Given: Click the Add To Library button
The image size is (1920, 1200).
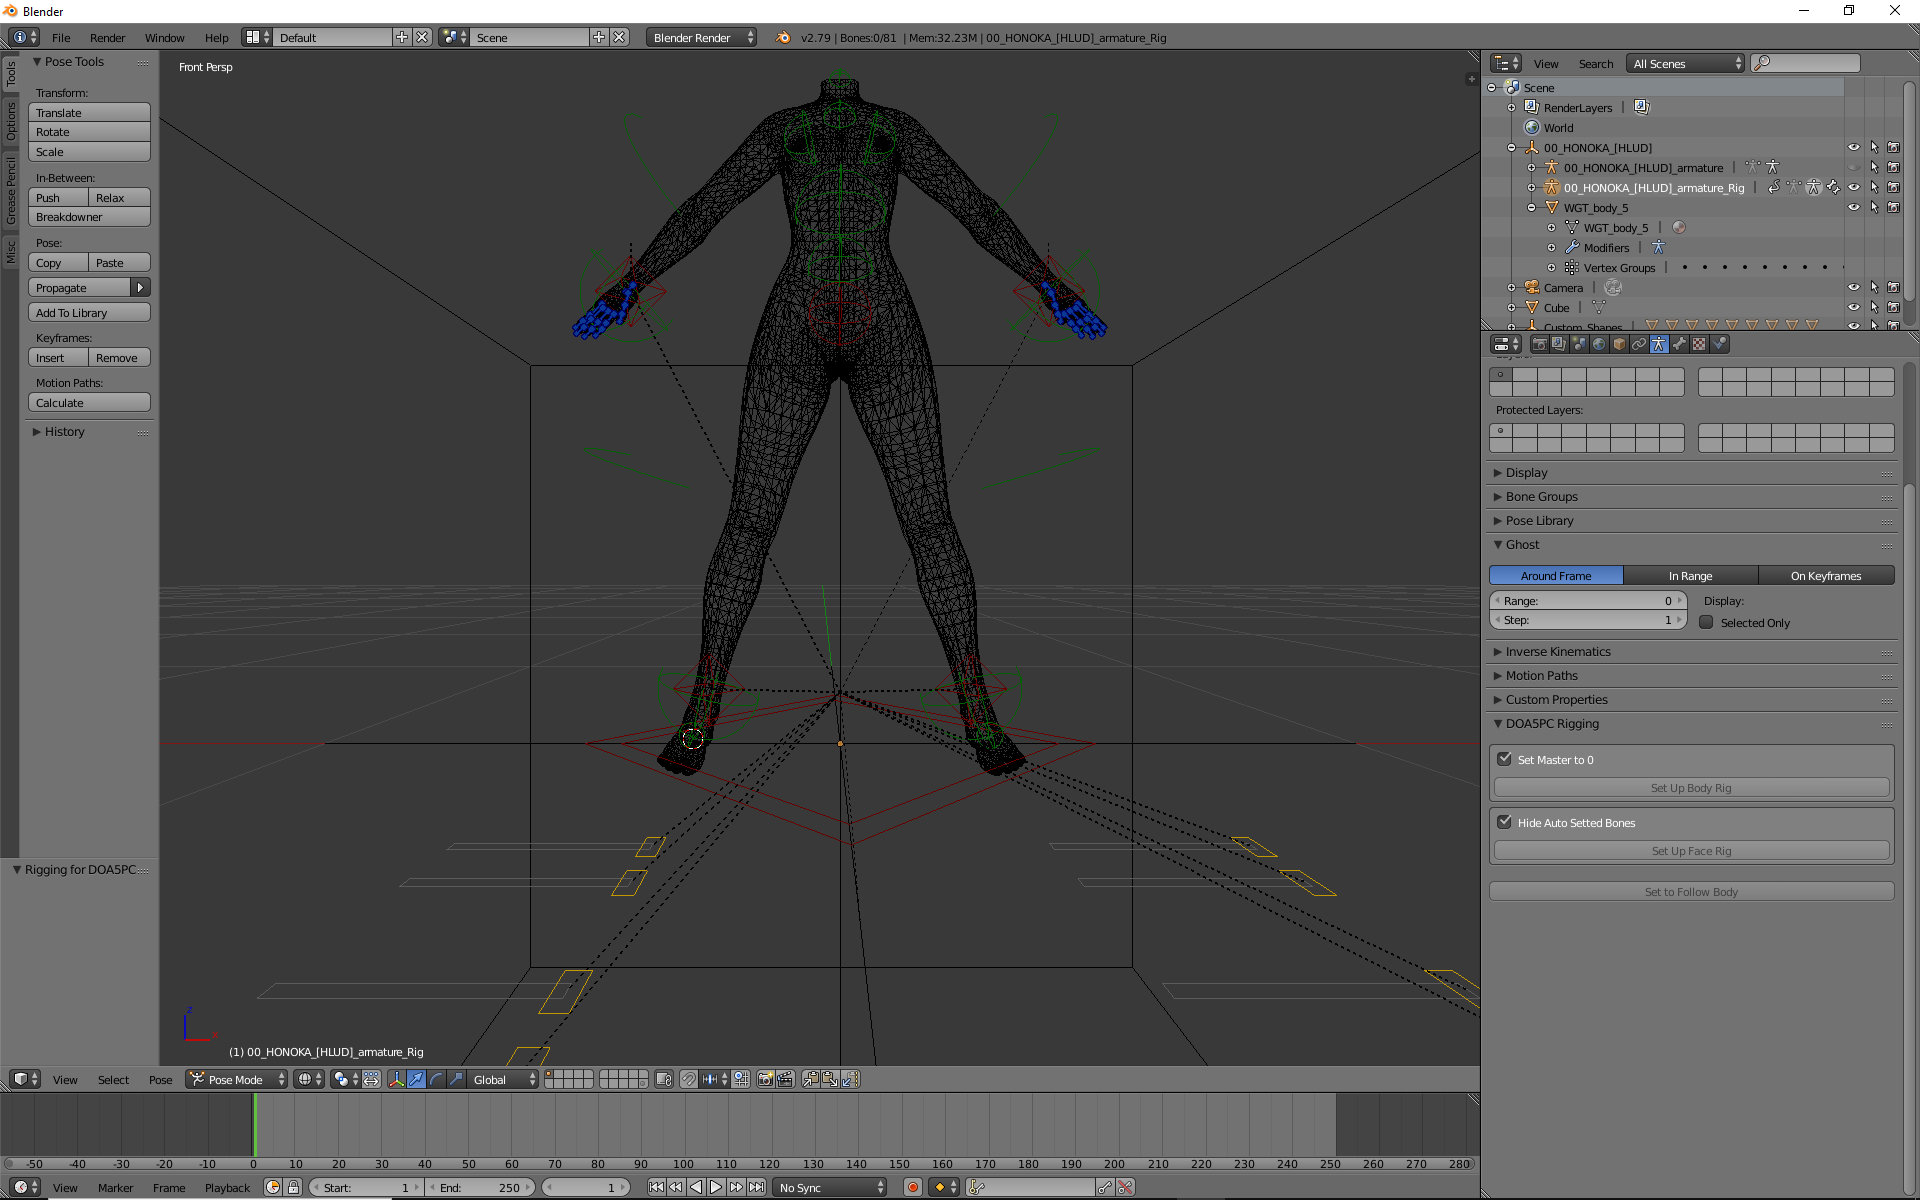Looking at the screenshot, I should coord(89,313).
